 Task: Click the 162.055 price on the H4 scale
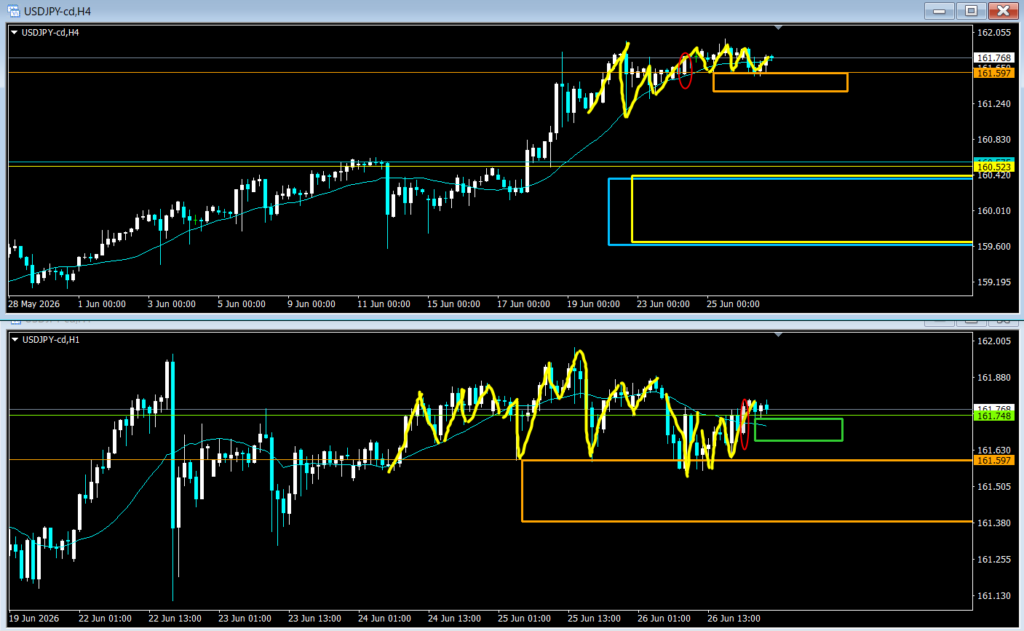(994, 33)
